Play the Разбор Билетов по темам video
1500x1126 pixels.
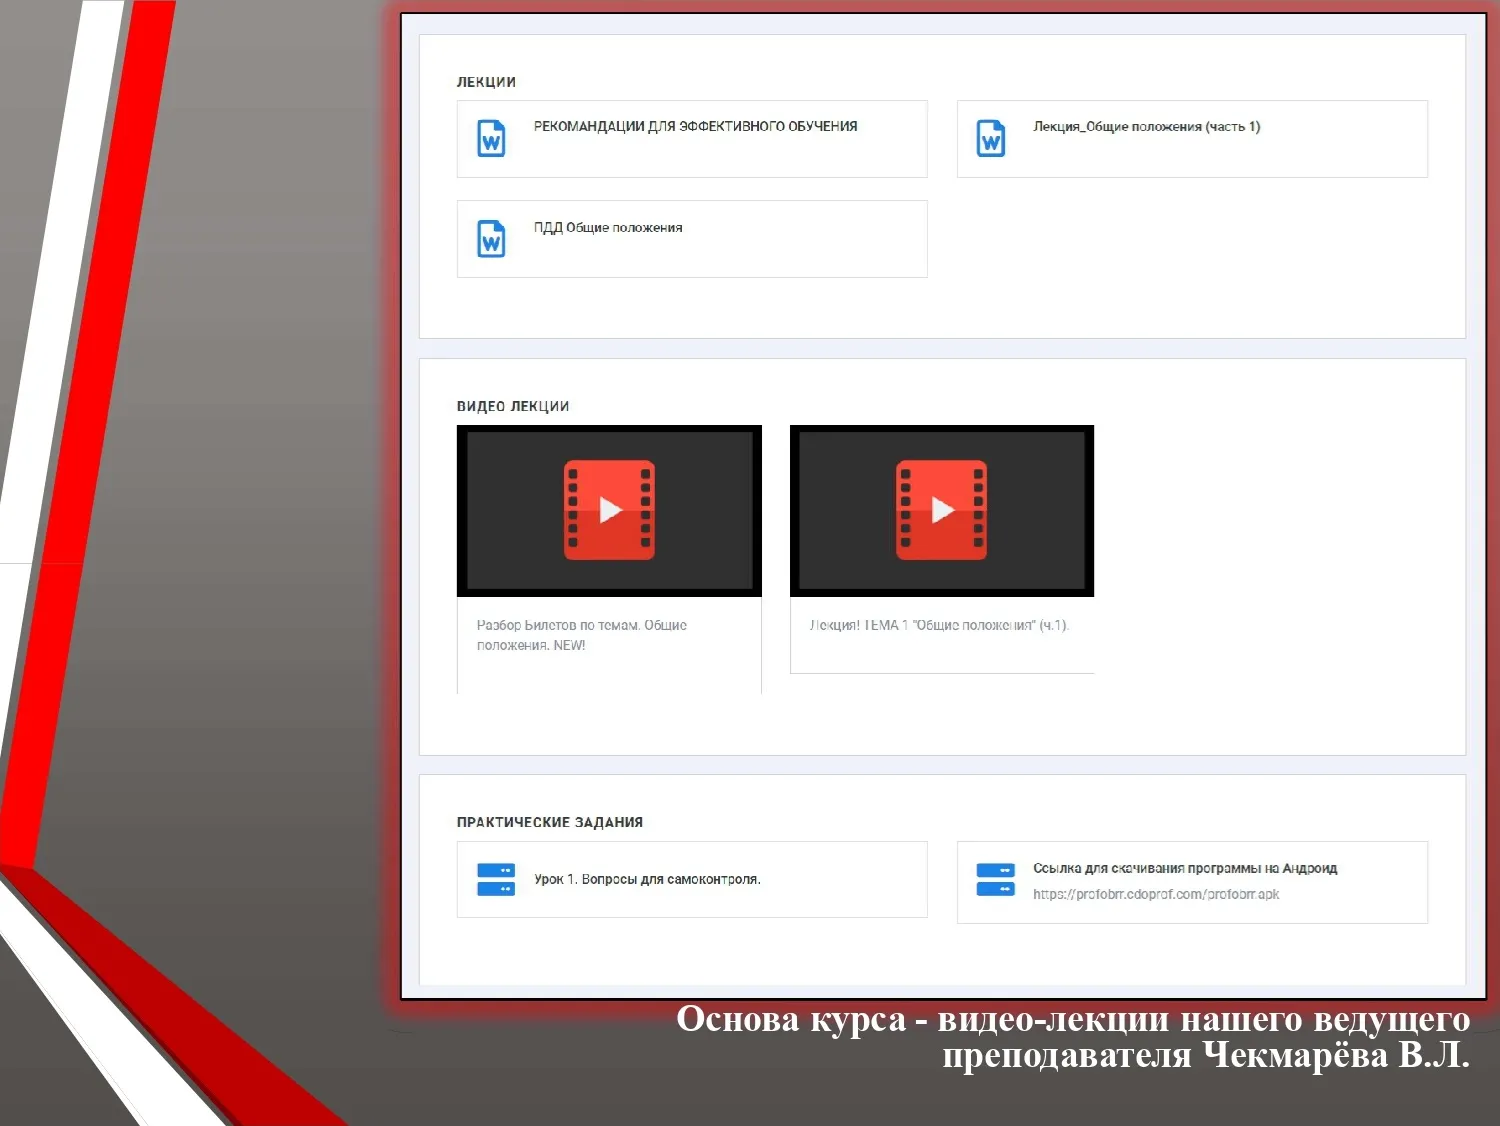[x=609, y=510]
